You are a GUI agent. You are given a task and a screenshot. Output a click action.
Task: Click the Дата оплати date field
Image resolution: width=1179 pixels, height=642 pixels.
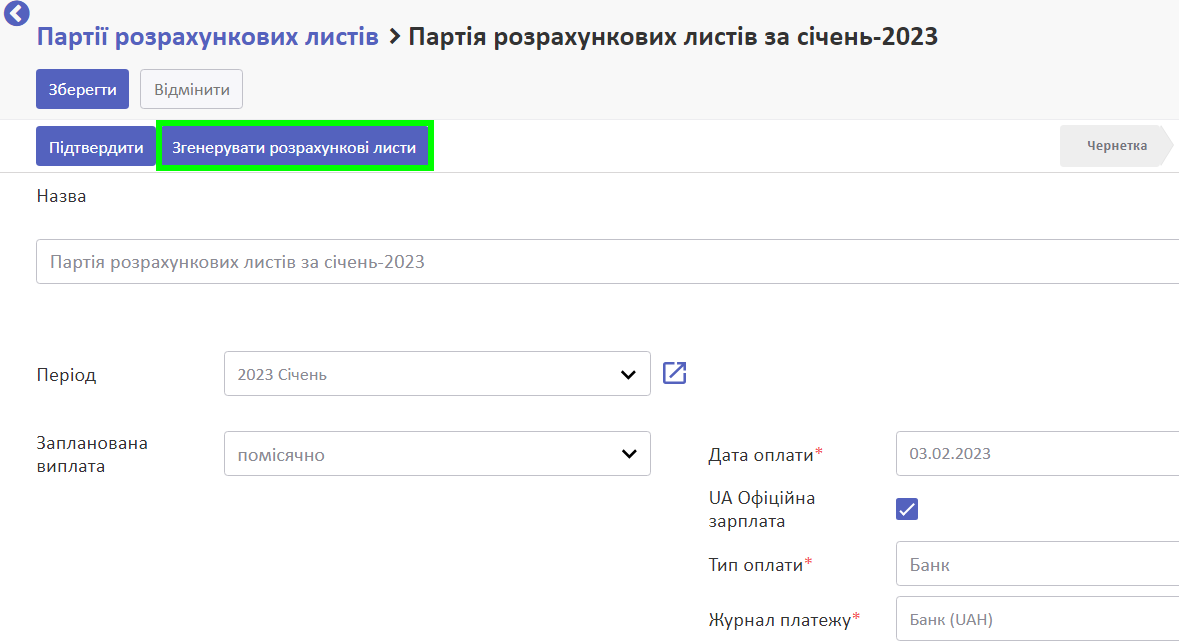1037,454
